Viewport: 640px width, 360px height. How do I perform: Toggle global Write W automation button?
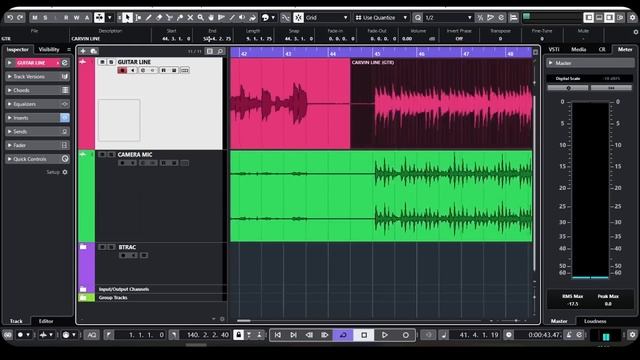tap(76, 18)
